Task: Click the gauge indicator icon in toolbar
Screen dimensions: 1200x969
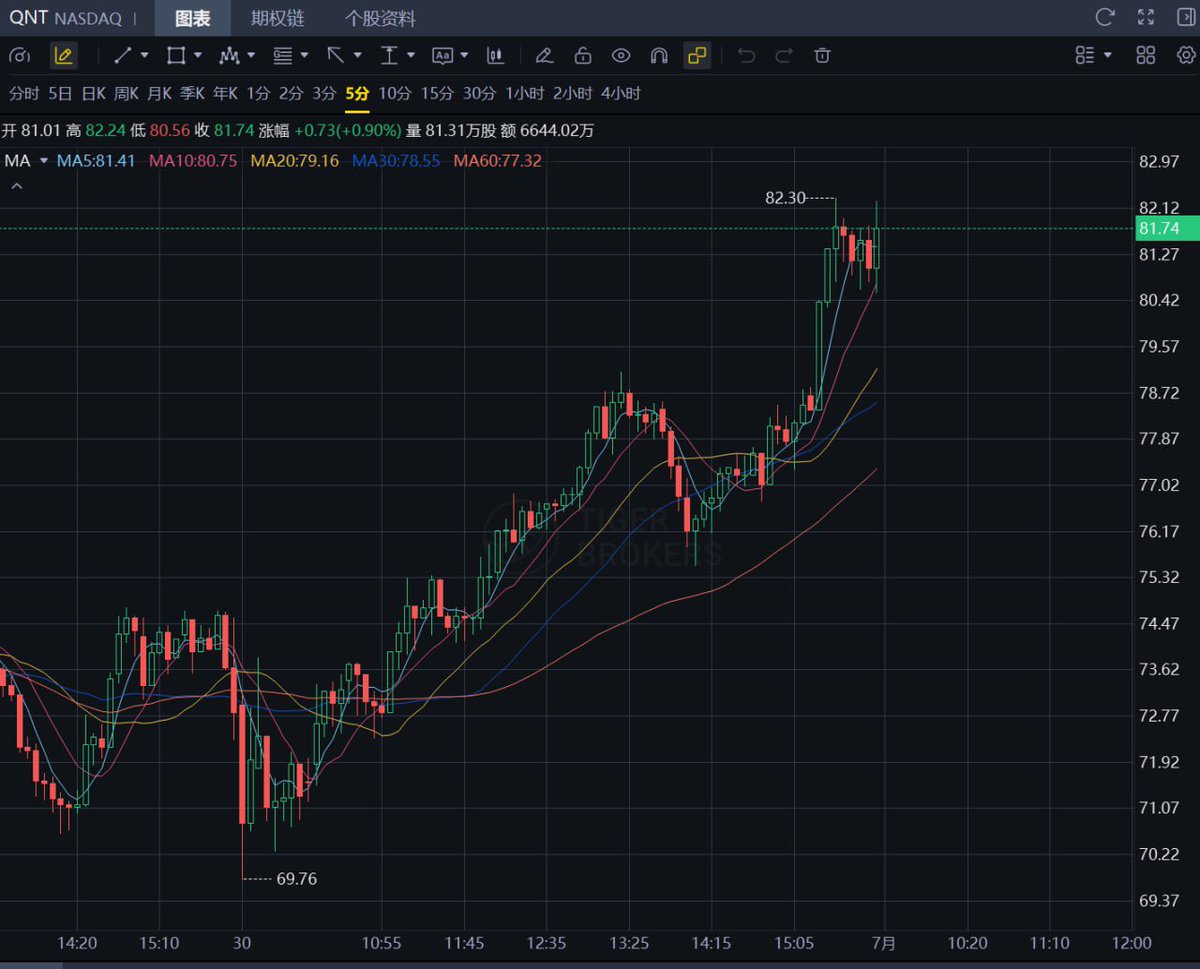Action: (x=19, y=56)
